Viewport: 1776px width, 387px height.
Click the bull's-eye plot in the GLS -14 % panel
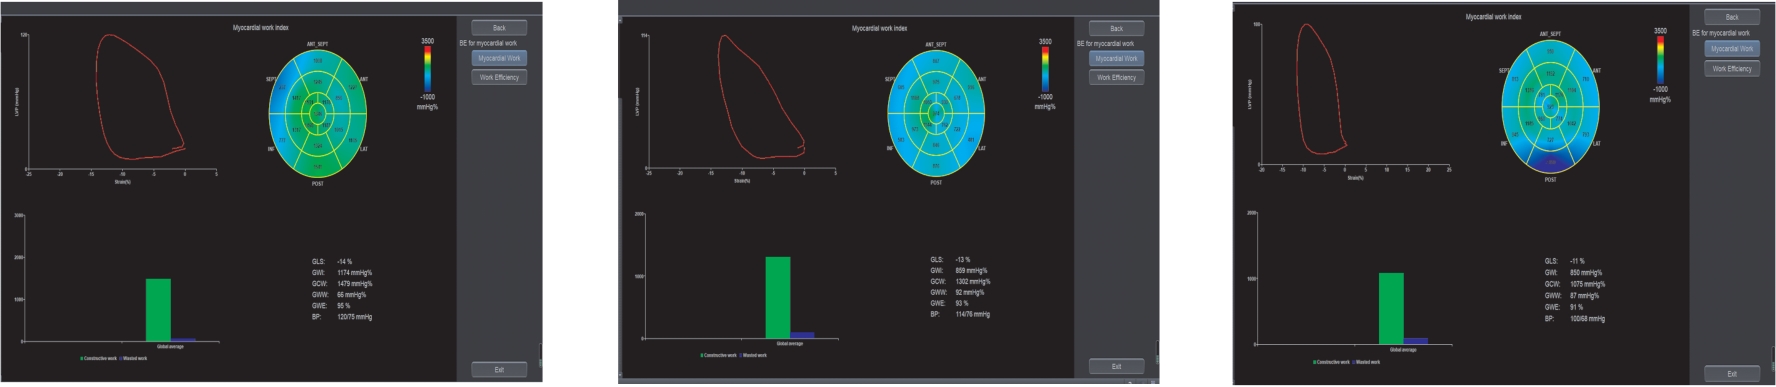pyautogui.click(x=318, y=114)
